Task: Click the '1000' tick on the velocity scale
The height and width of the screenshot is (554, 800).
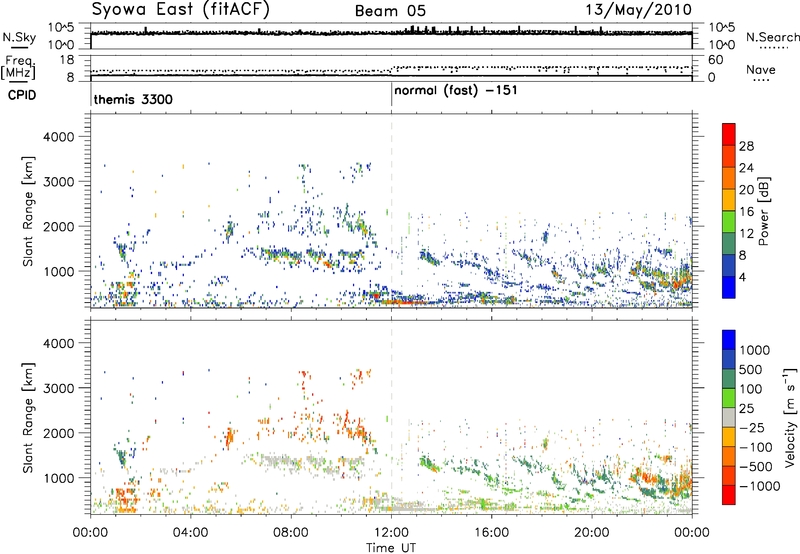Action: pos(755,350)
